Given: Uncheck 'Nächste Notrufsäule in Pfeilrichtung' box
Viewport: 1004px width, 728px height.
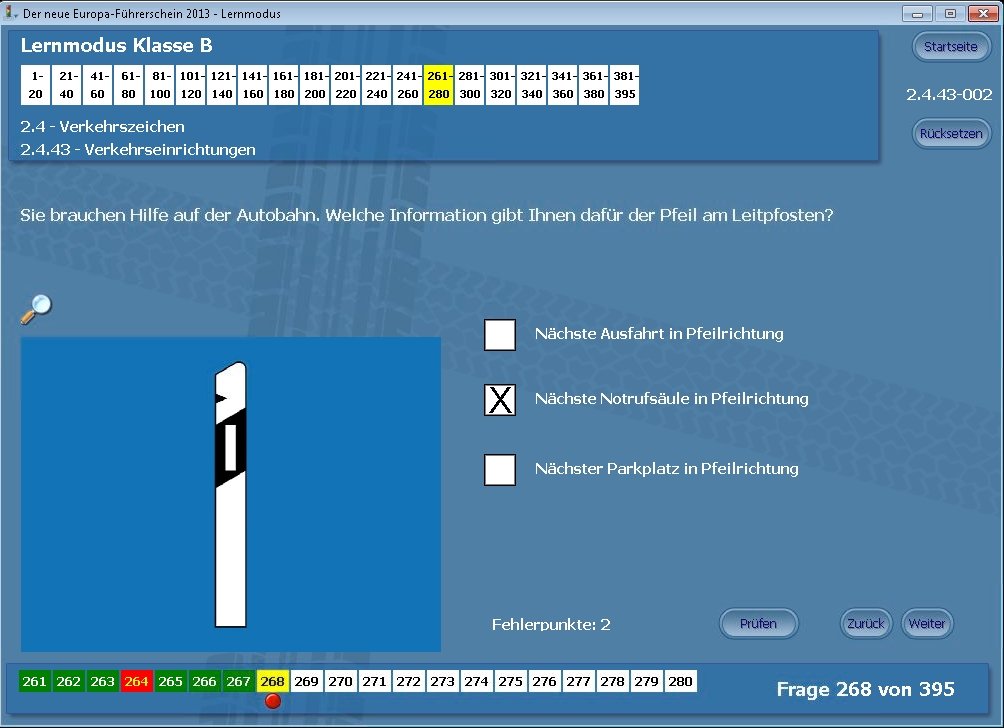Looking at the screenshot, I should [x=500, y=399].
